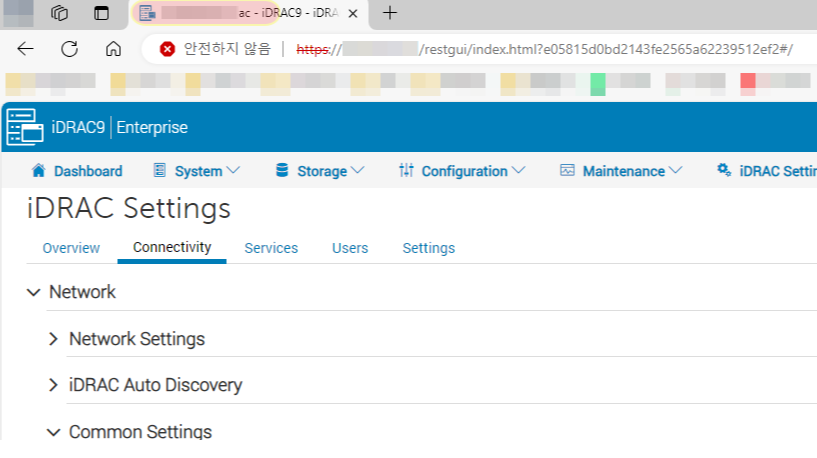This screenshot has width=817, height=458.
Task: Open the Configuration dropdown menu
Action: [473, 171]
